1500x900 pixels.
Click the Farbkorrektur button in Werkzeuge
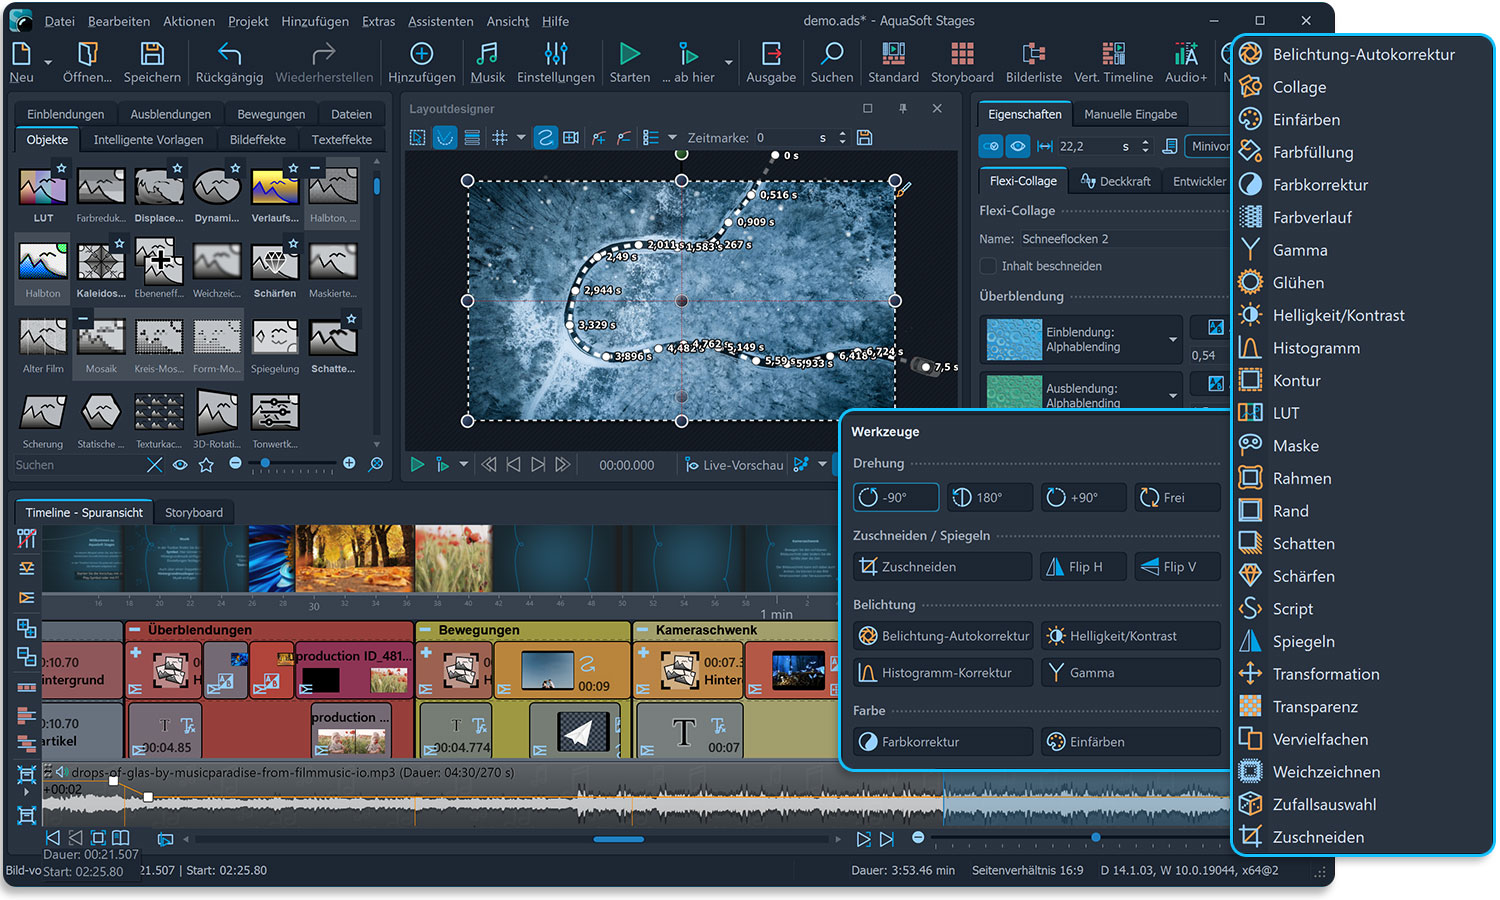[x=942, y=742]
